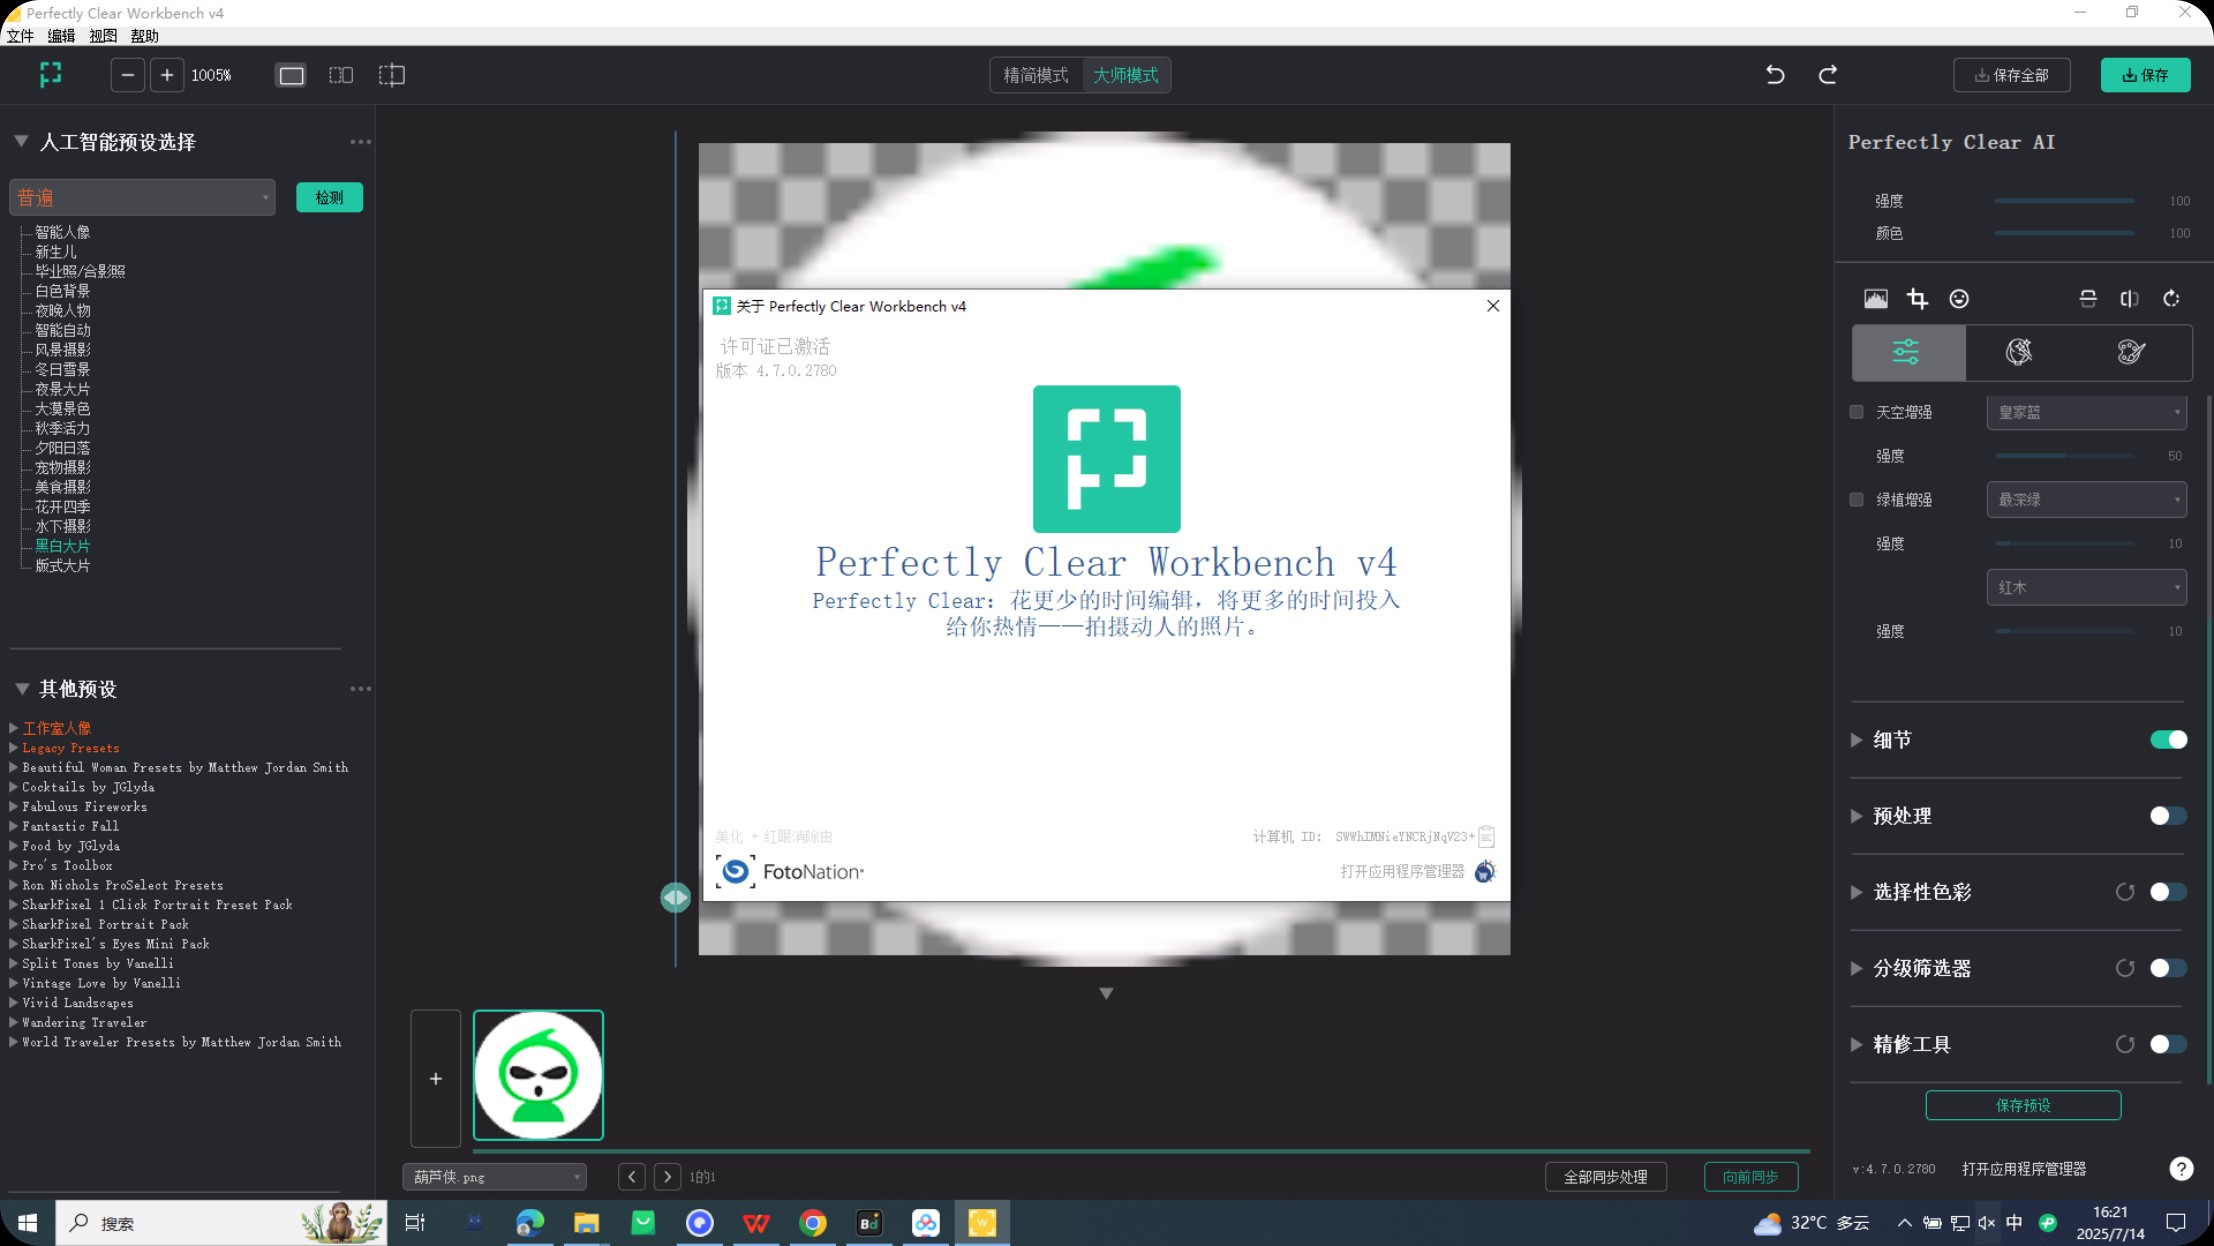Toggle on the 分级筛选器 switch
2214x1246 pixels.
click(2168, 968)
